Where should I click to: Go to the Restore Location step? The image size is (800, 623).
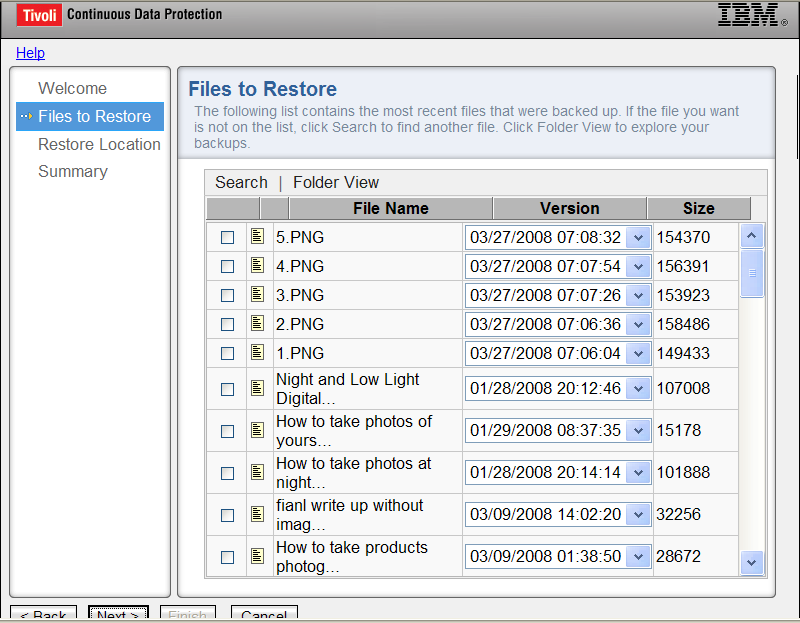(x=99, y=144)
